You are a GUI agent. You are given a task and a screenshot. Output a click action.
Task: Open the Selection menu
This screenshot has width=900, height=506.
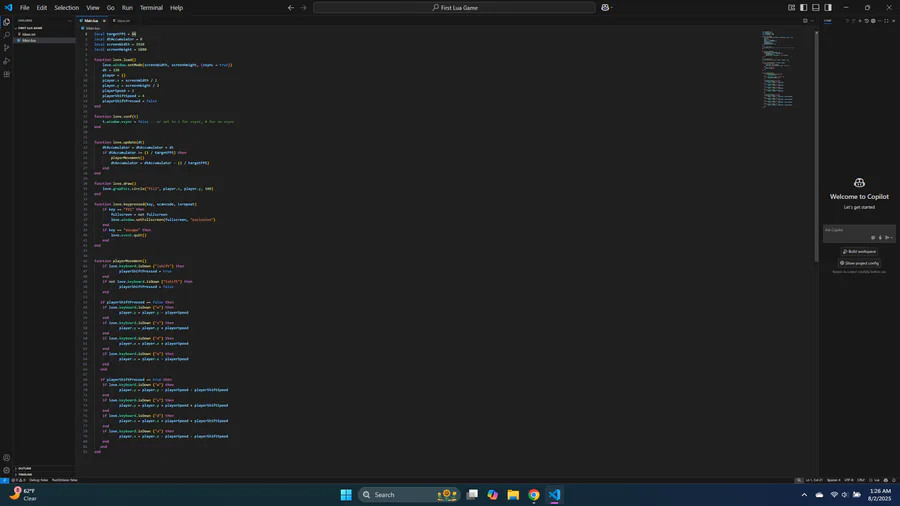(x=67, y=7)
